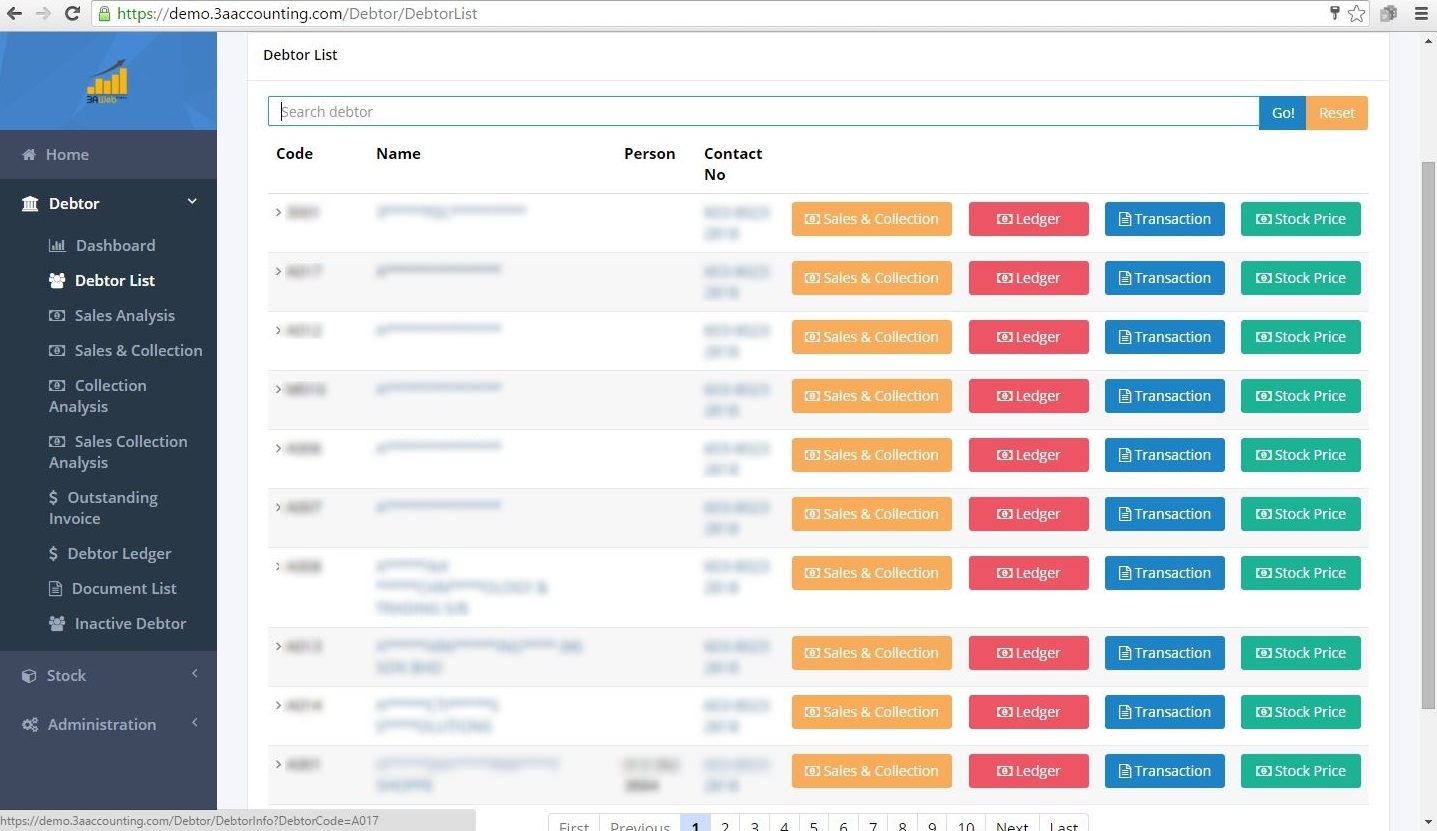Expand the SDN BHD debtor row
The height and width of the screenshot is (831, 1437).
tap(278, 646)
